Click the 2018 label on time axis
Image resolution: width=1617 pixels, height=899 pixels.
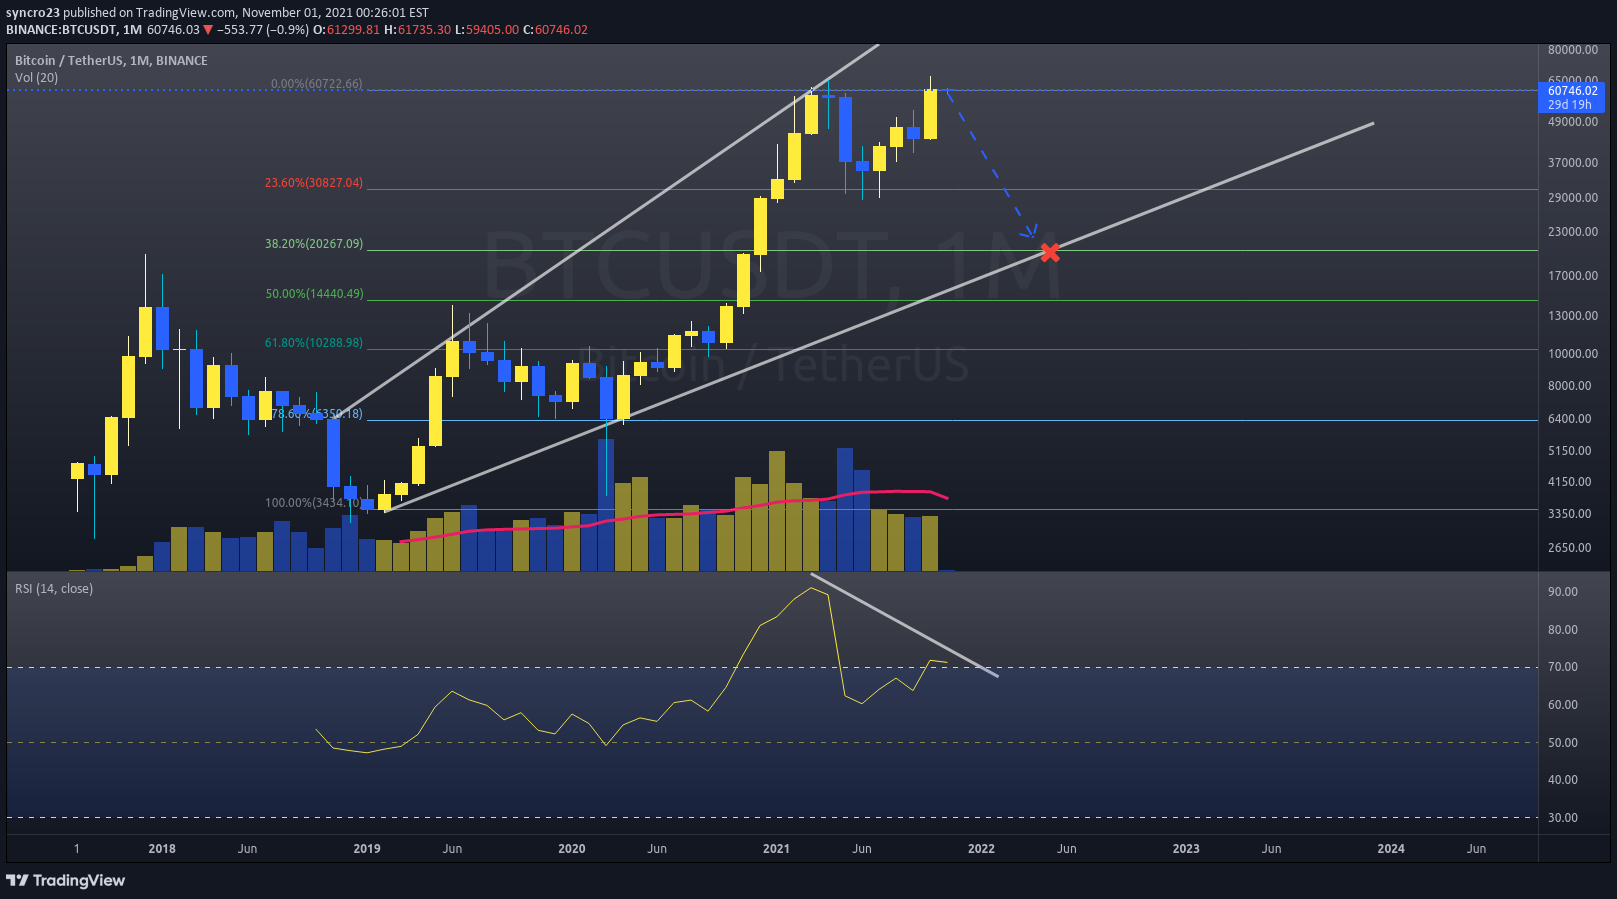[162, 849]
